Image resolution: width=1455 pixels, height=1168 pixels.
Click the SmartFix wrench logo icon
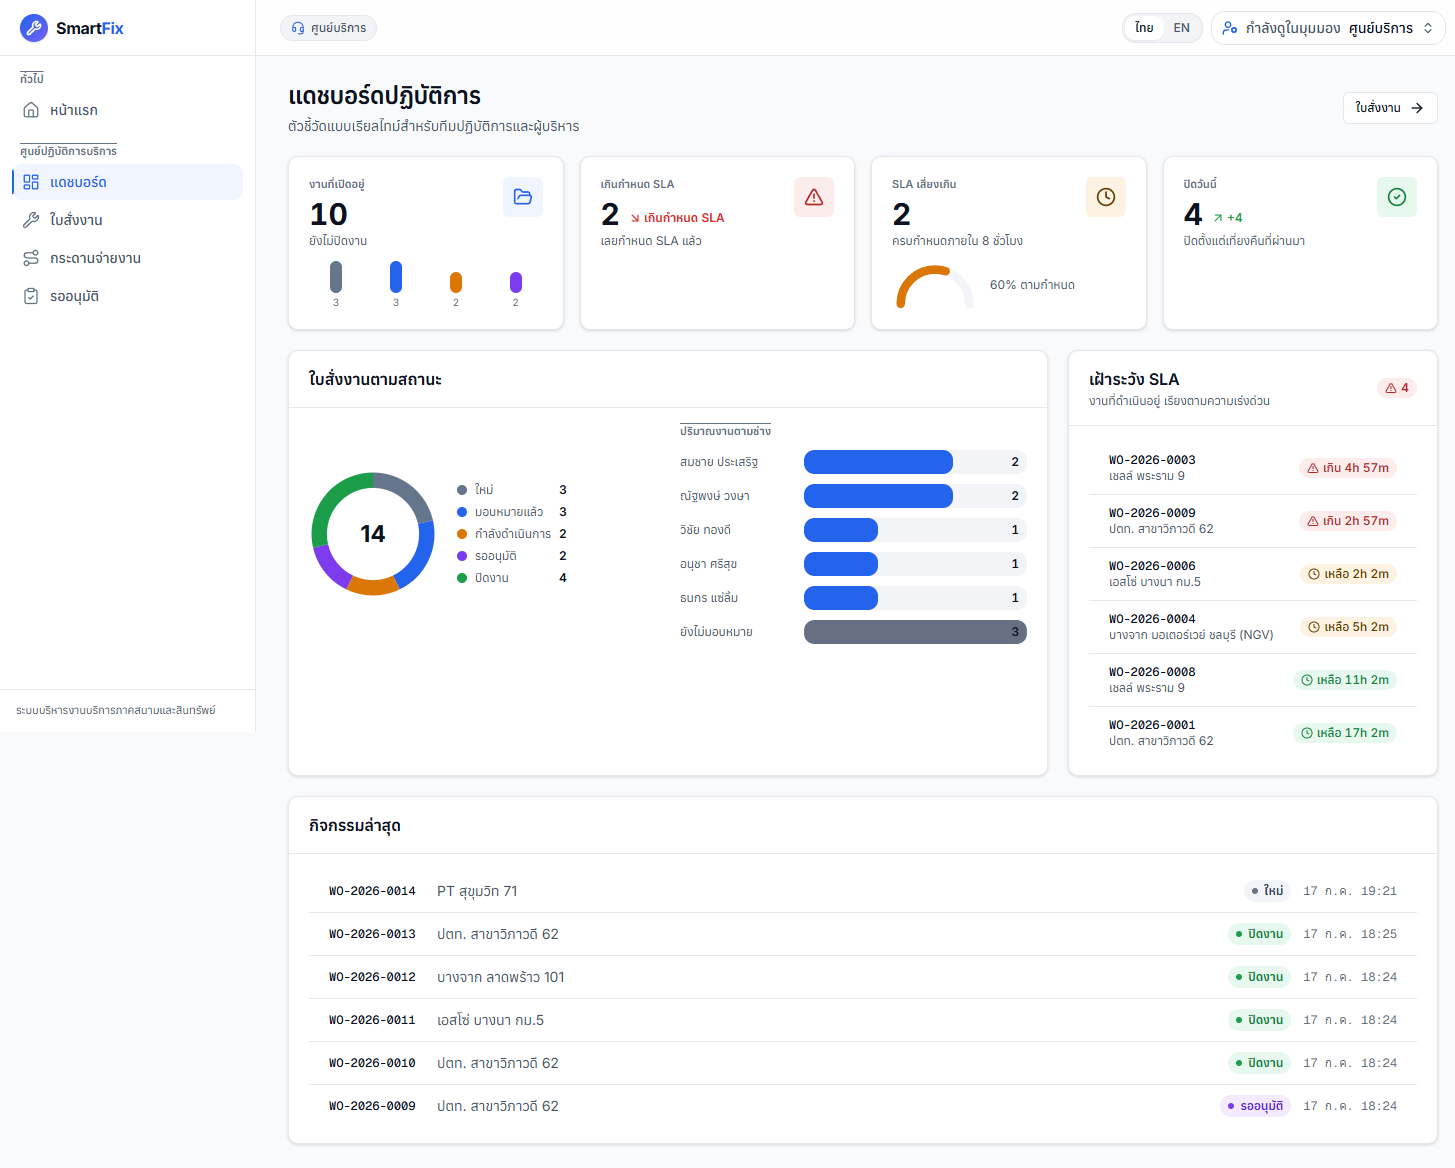click(x=34, y=28)
